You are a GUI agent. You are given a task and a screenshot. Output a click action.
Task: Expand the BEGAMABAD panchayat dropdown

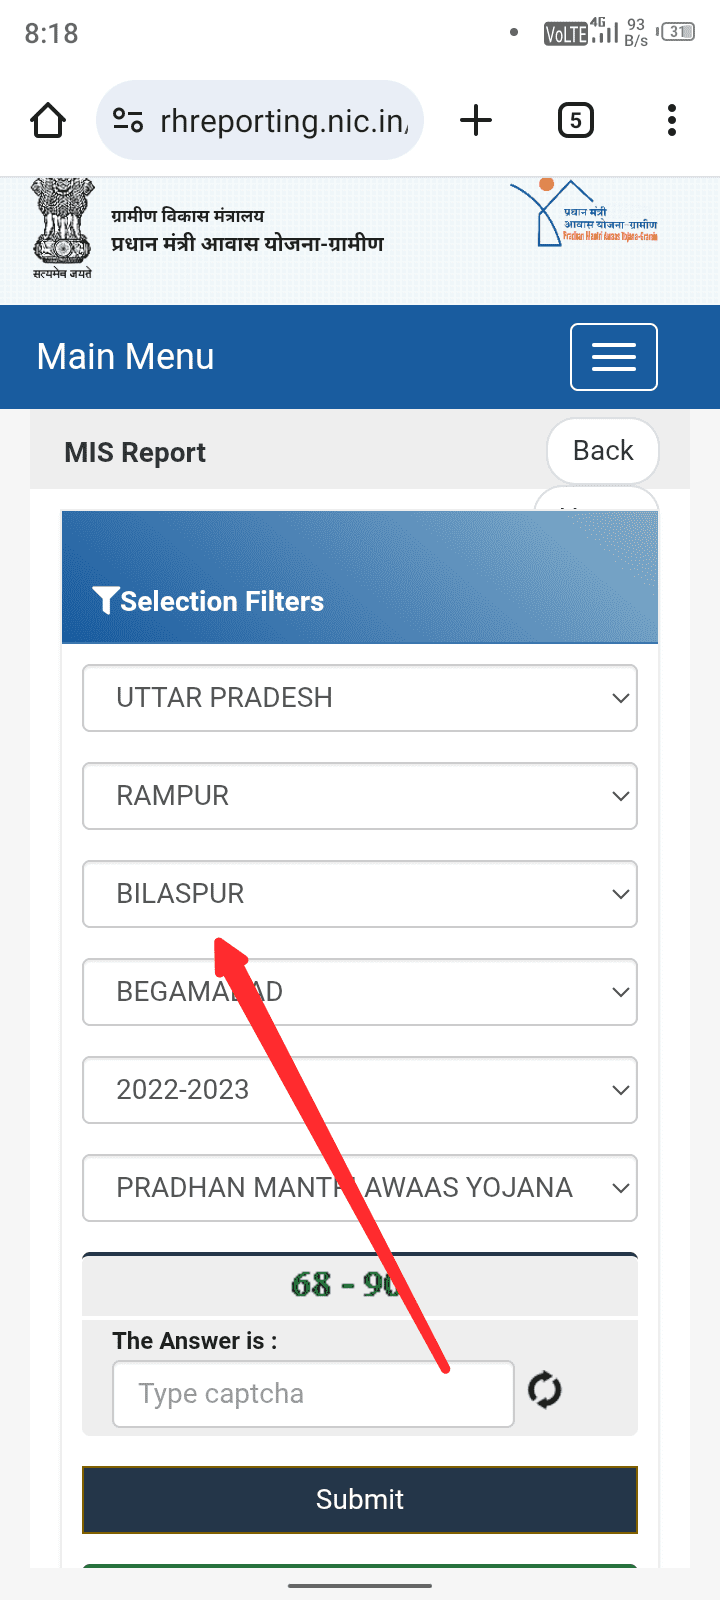point(360,992)
